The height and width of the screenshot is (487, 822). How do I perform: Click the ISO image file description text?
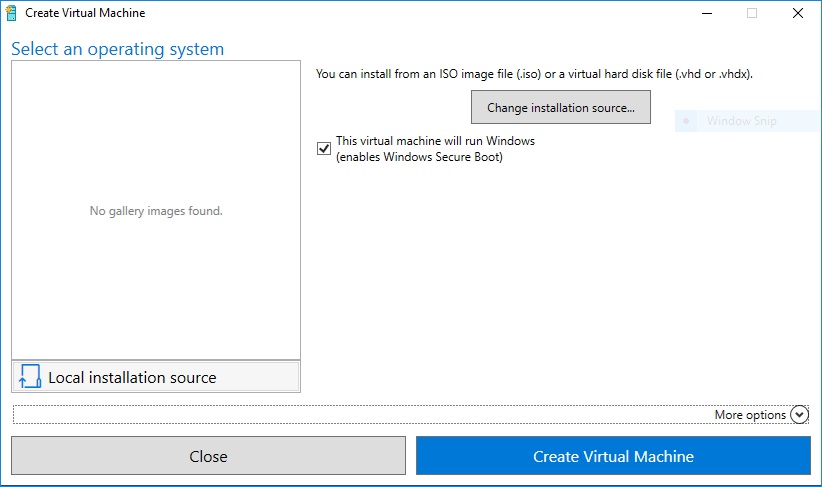tap(534, 74)
